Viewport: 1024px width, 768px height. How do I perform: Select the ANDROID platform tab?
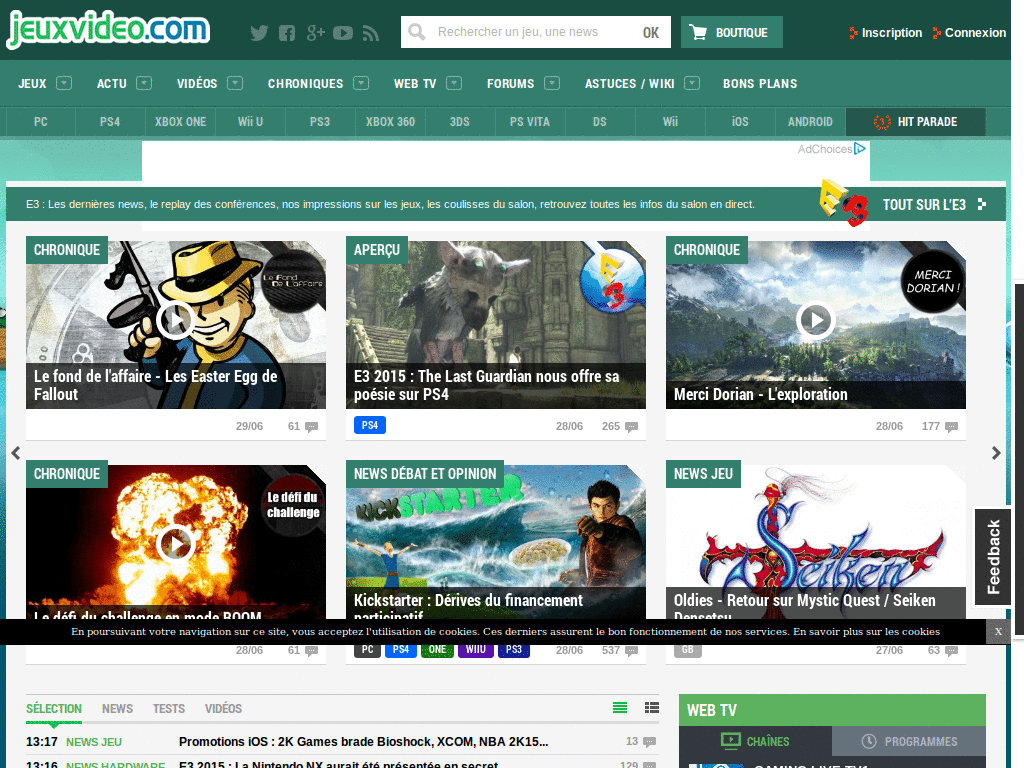(x=810, y=121)
